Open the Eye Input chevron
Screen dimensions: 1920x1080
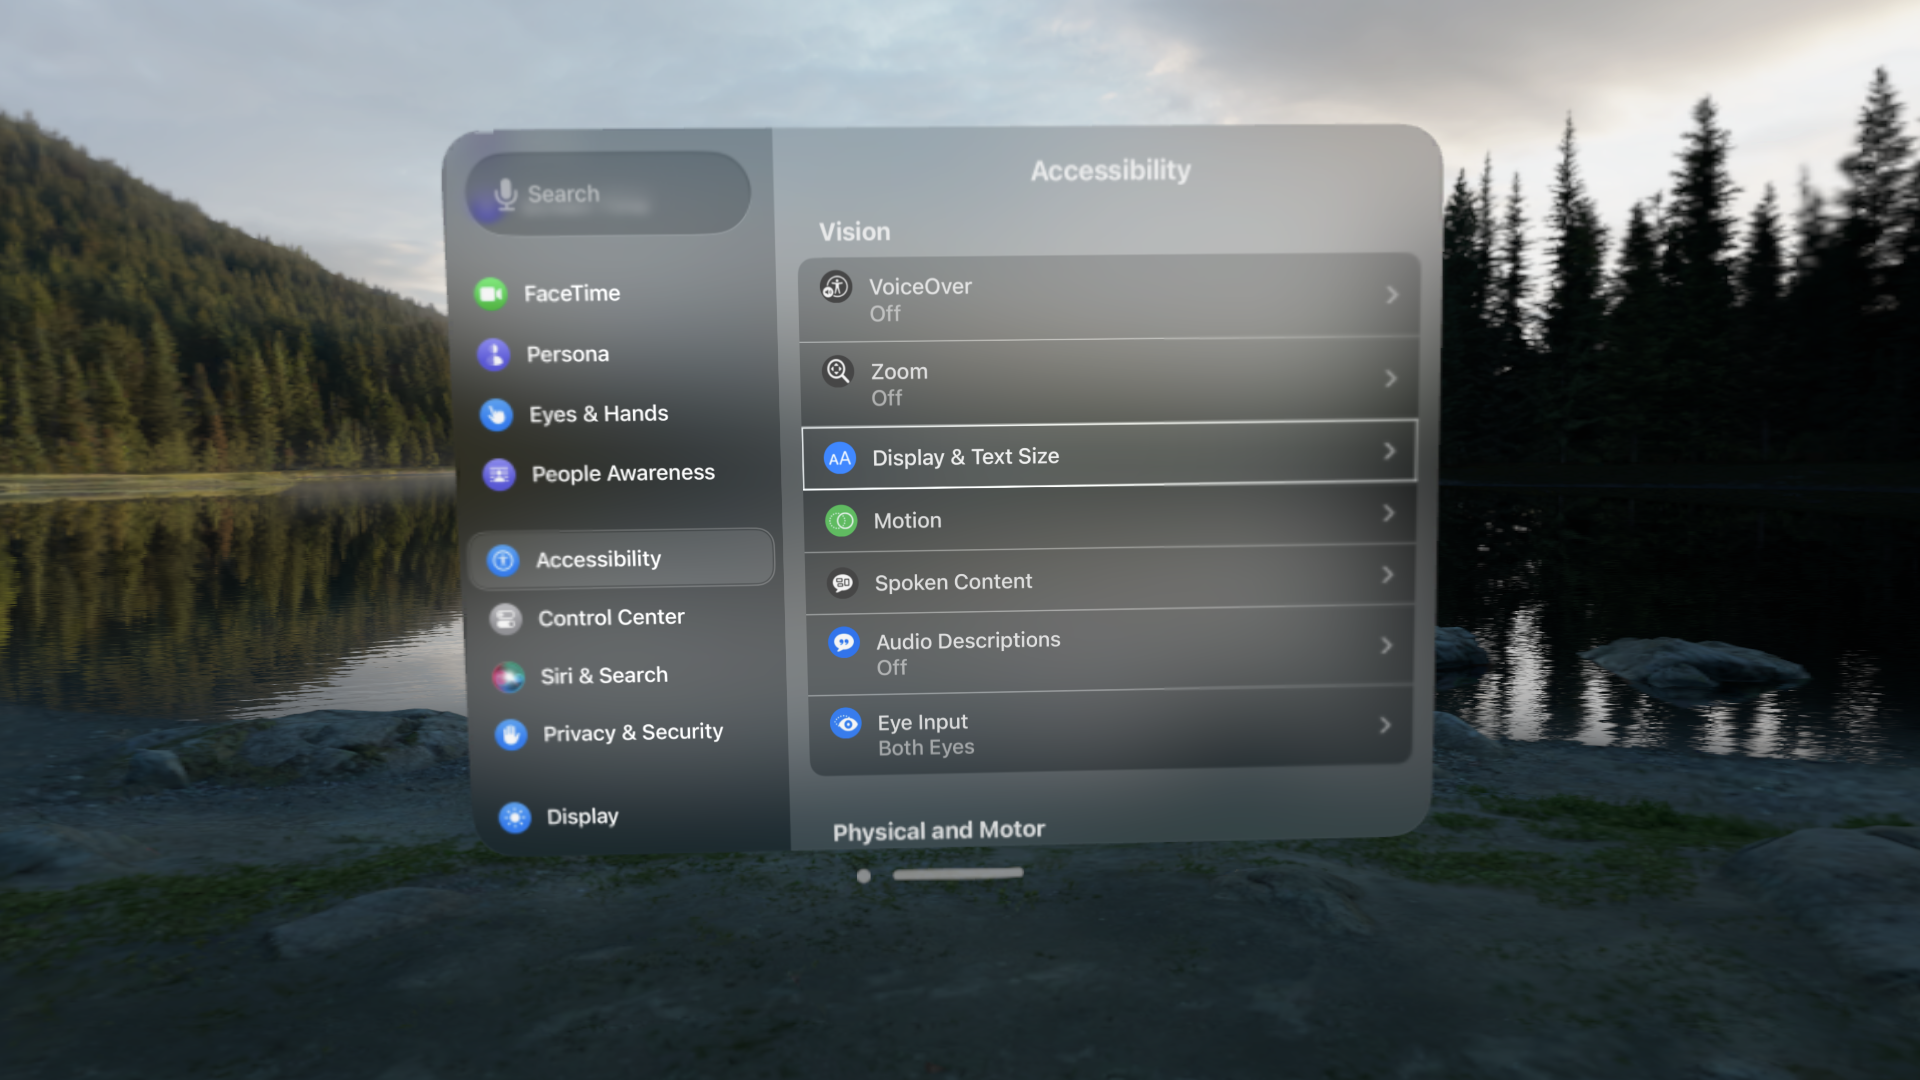click(x=1386, y=727)
